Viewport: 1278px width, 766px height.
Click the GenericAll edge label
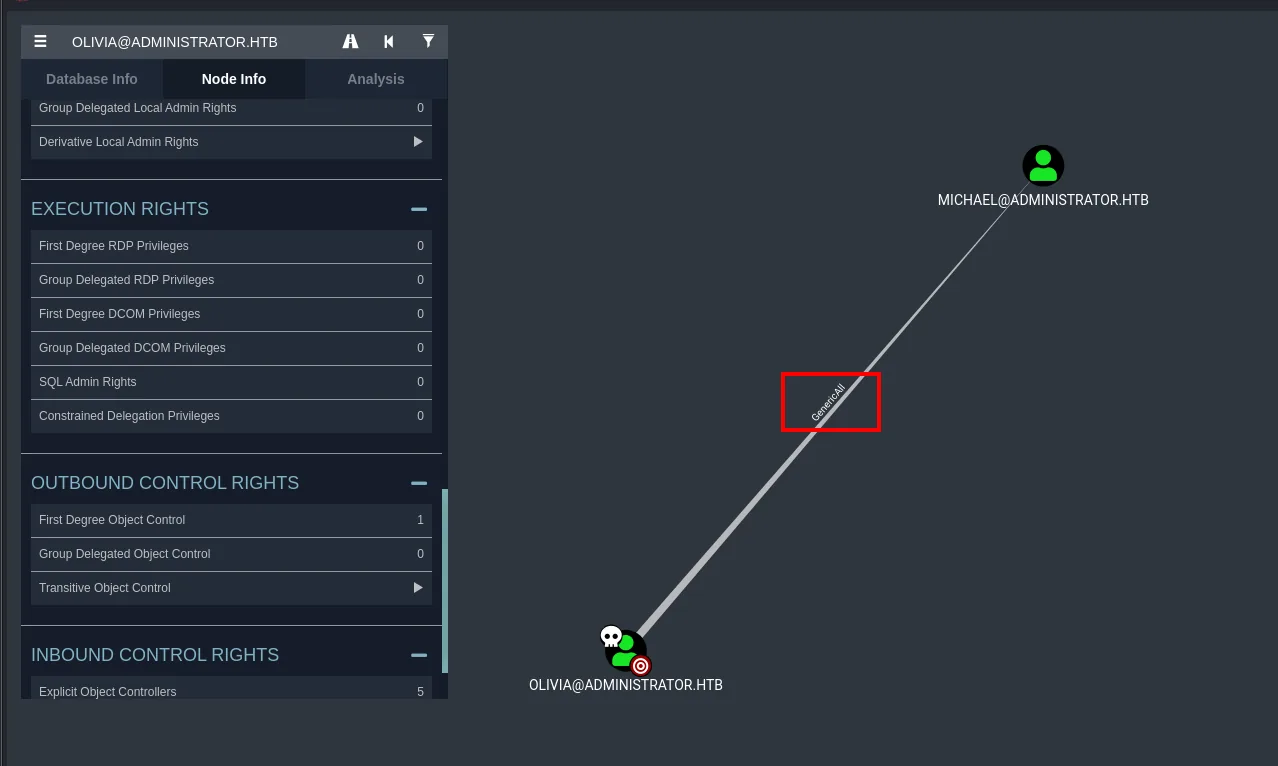click(x=829, y=401)
